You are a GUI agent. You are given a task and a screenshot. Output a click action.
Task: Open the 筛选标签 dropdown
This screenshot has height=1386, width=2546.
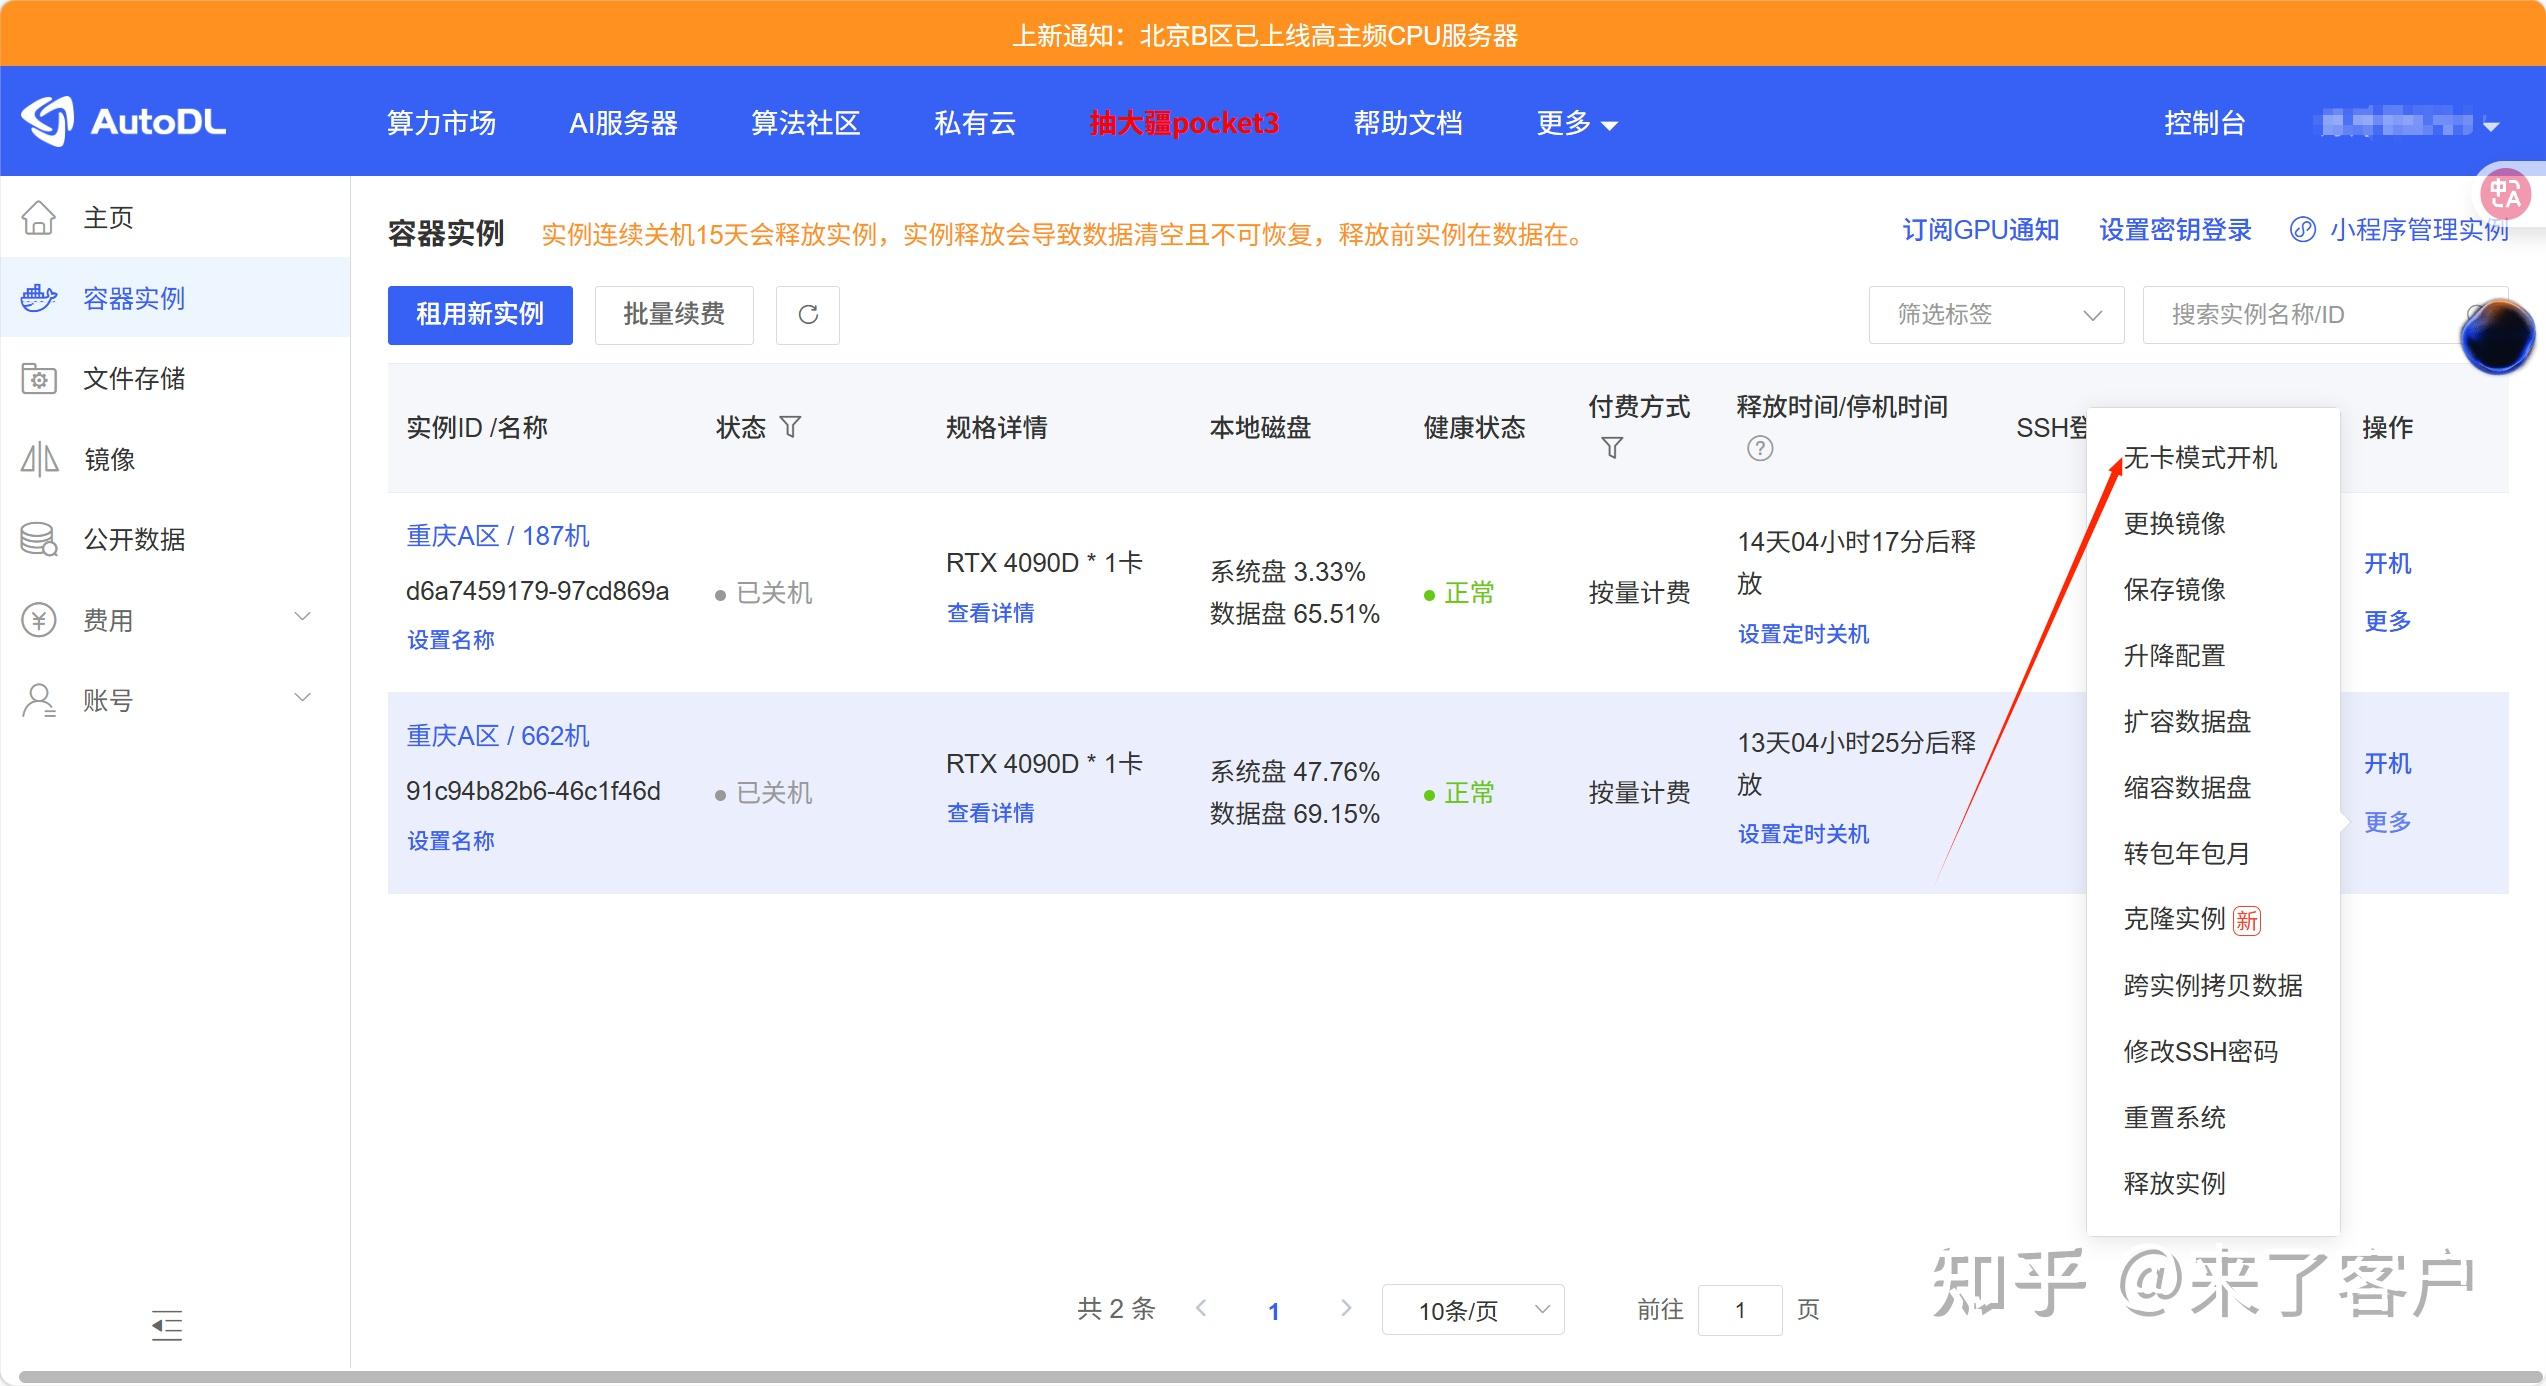click(x=1995, y=314)
